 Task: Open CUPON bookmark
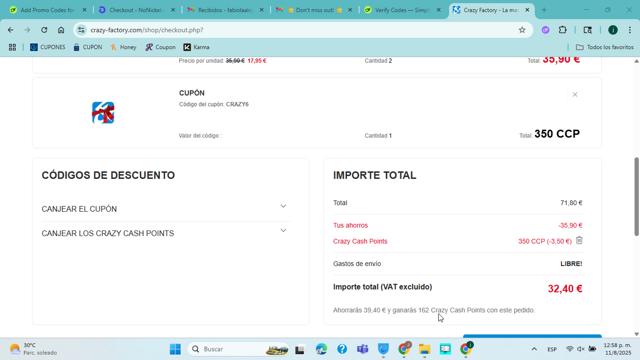point(88,47)
